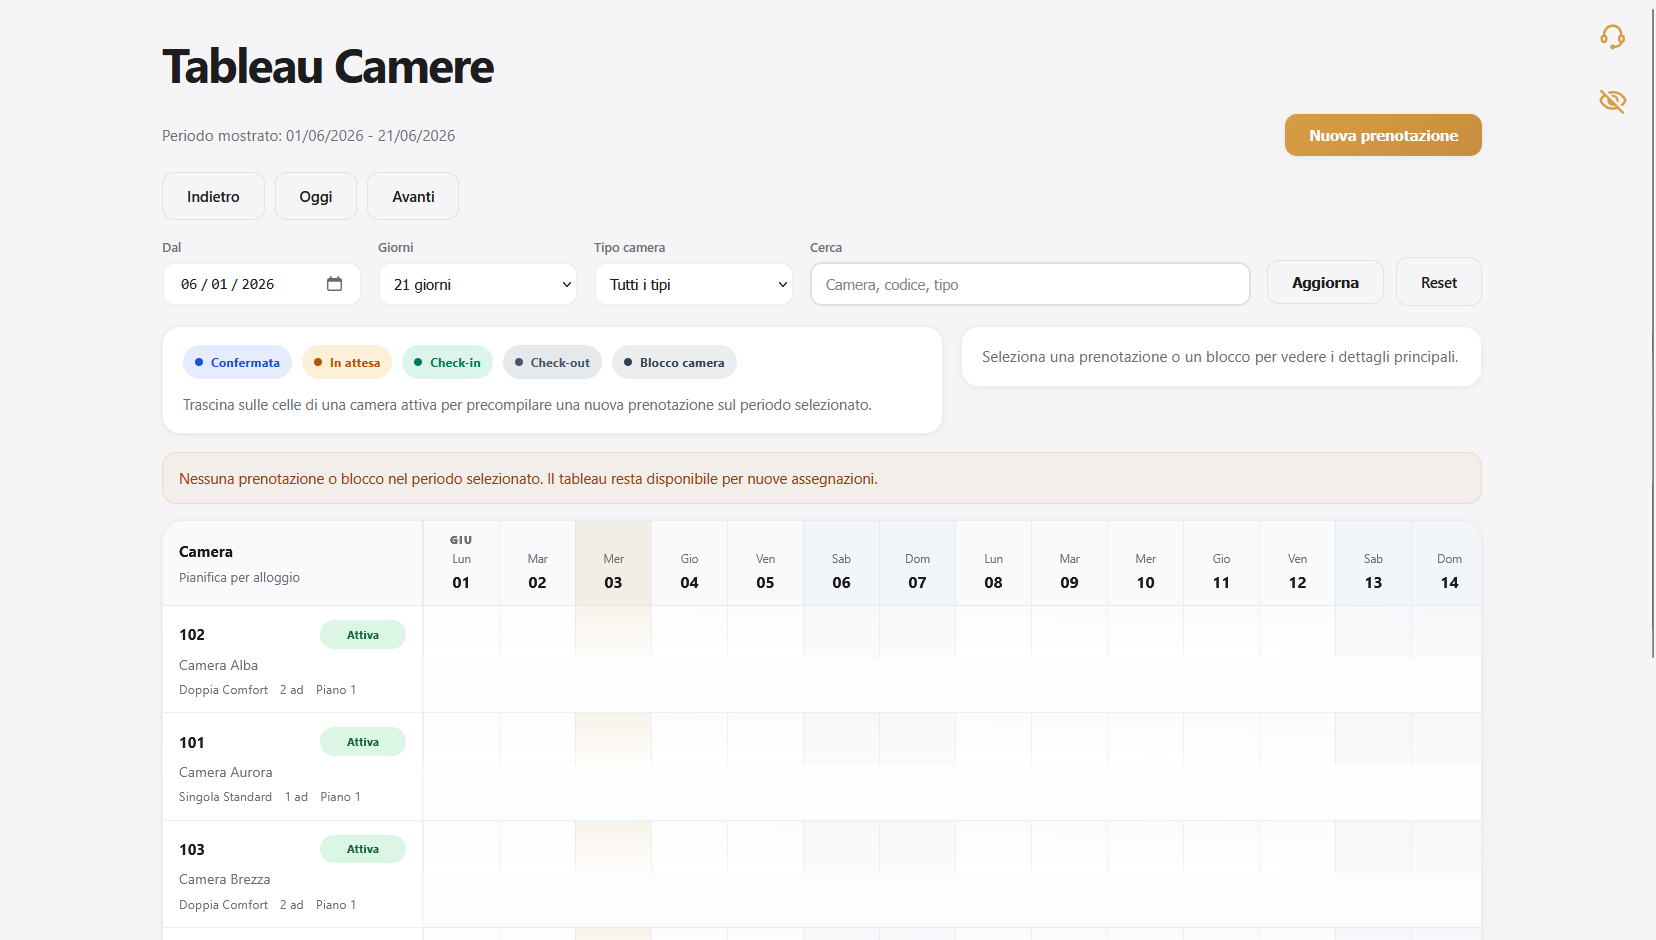Click the Dom 07 day header
The width and height of the screenshot is (1656, 940).
coord(917,563)
